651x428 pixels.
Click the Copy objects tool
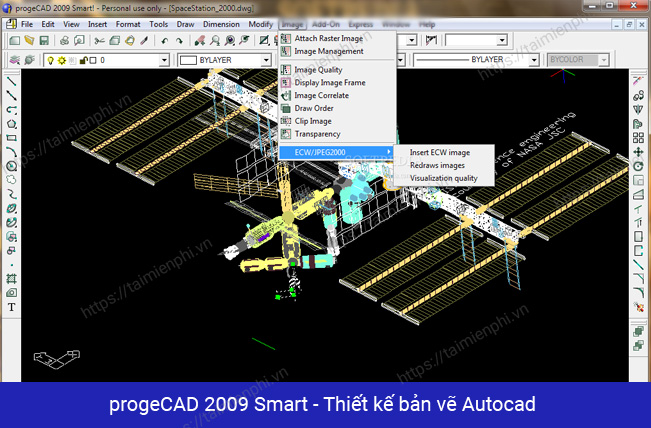point(638,95)
